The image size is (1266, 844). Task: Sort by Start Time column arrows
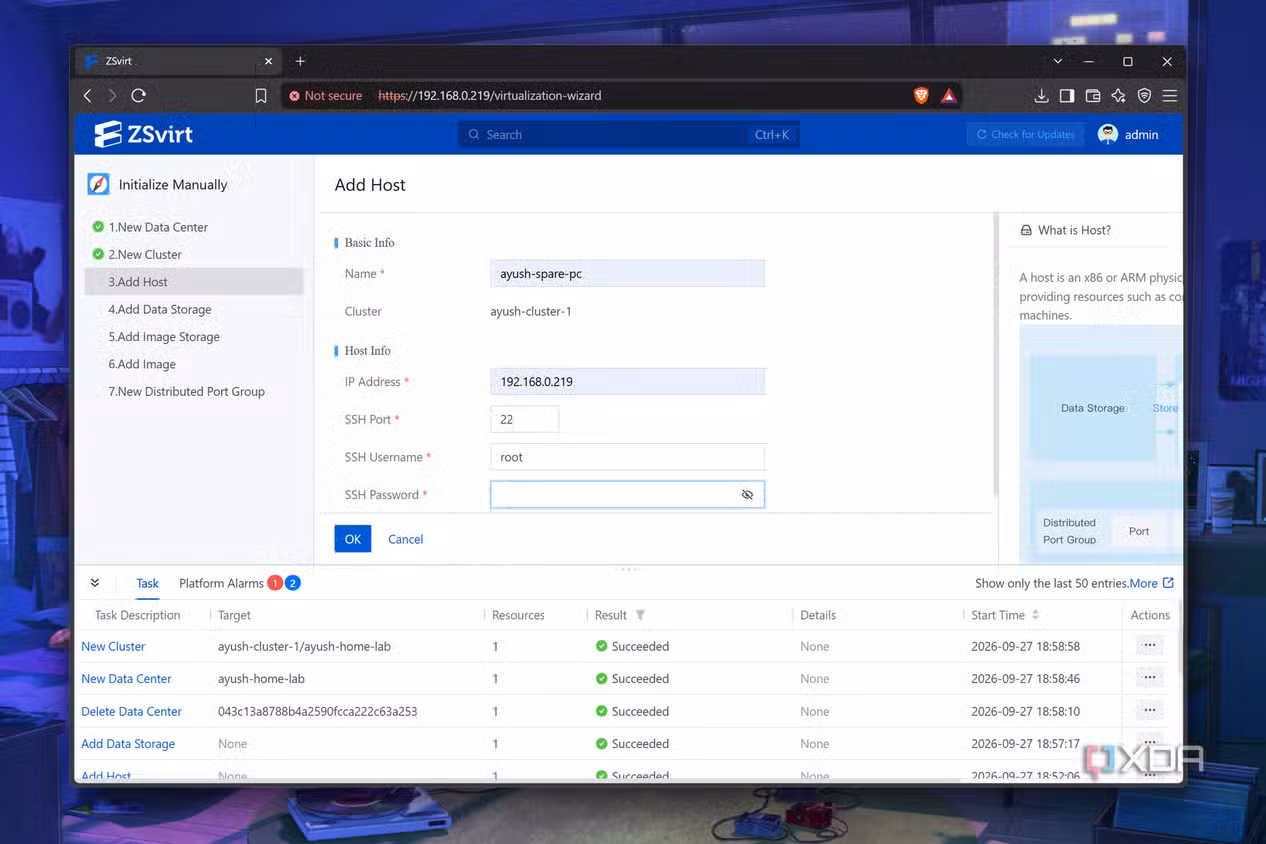click(x=1035, y=615)
